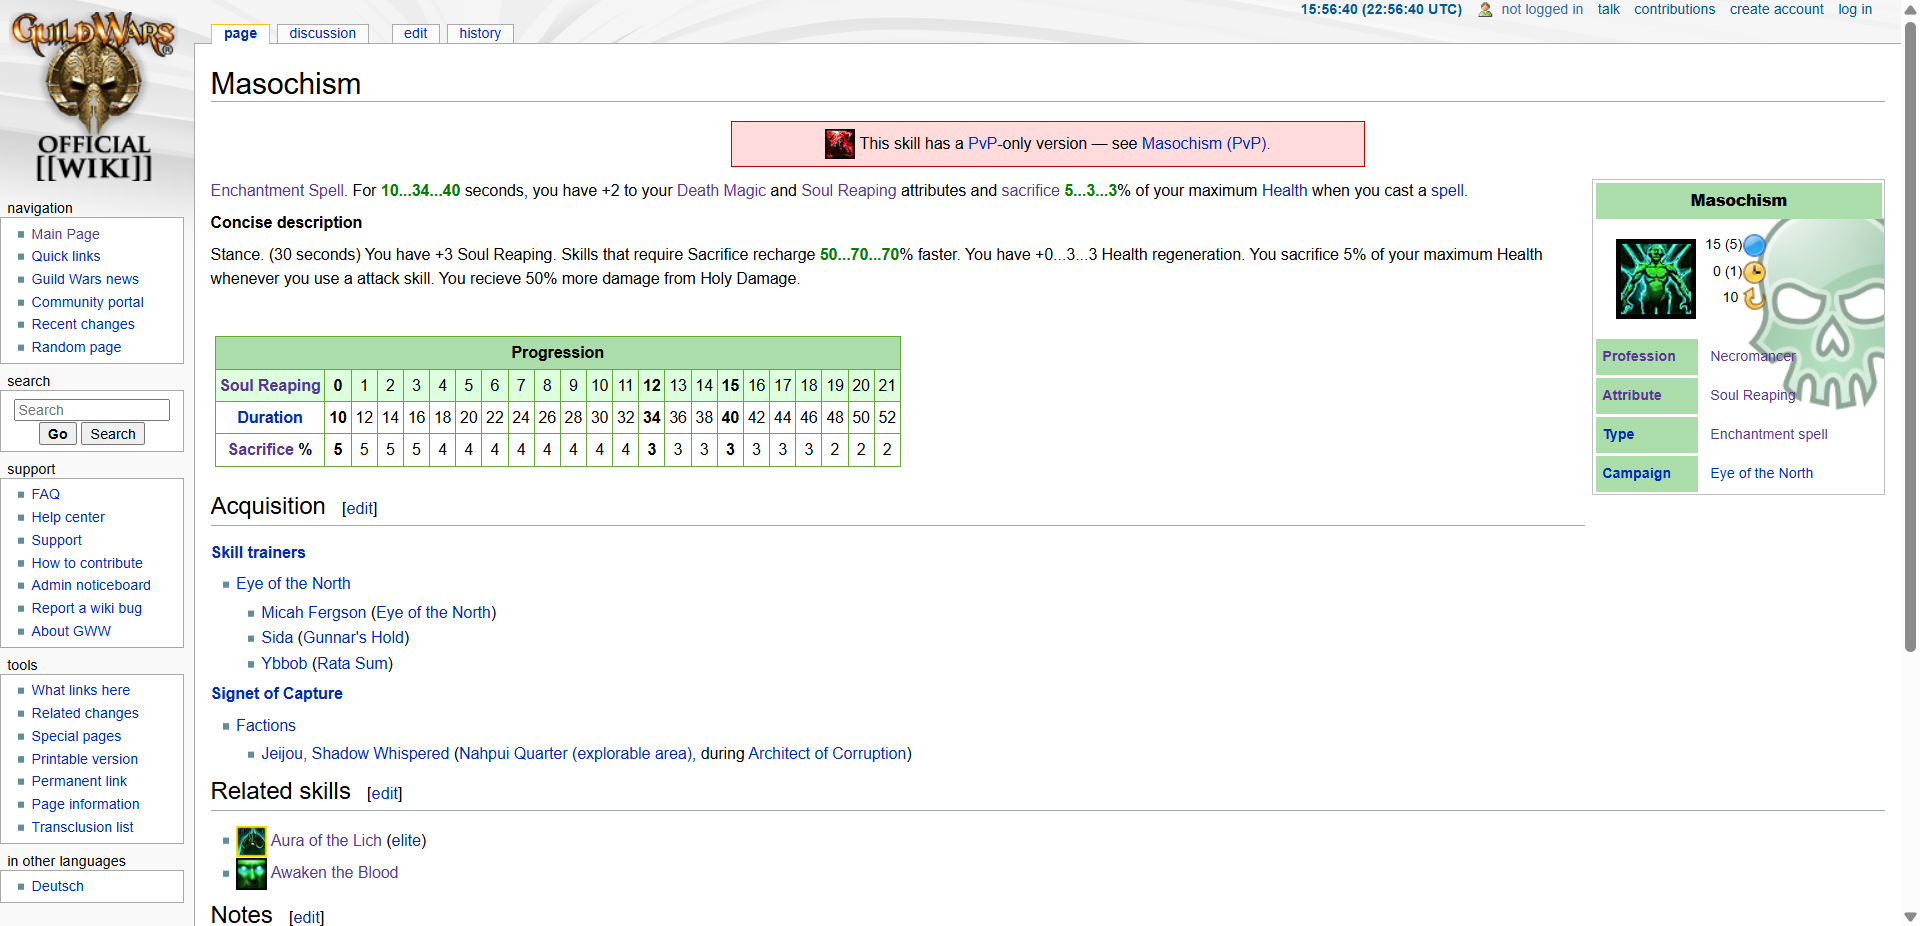This screenshot has width=1920, height=926.
Task: Open About GWW
Action: click(x=71, y=631)
